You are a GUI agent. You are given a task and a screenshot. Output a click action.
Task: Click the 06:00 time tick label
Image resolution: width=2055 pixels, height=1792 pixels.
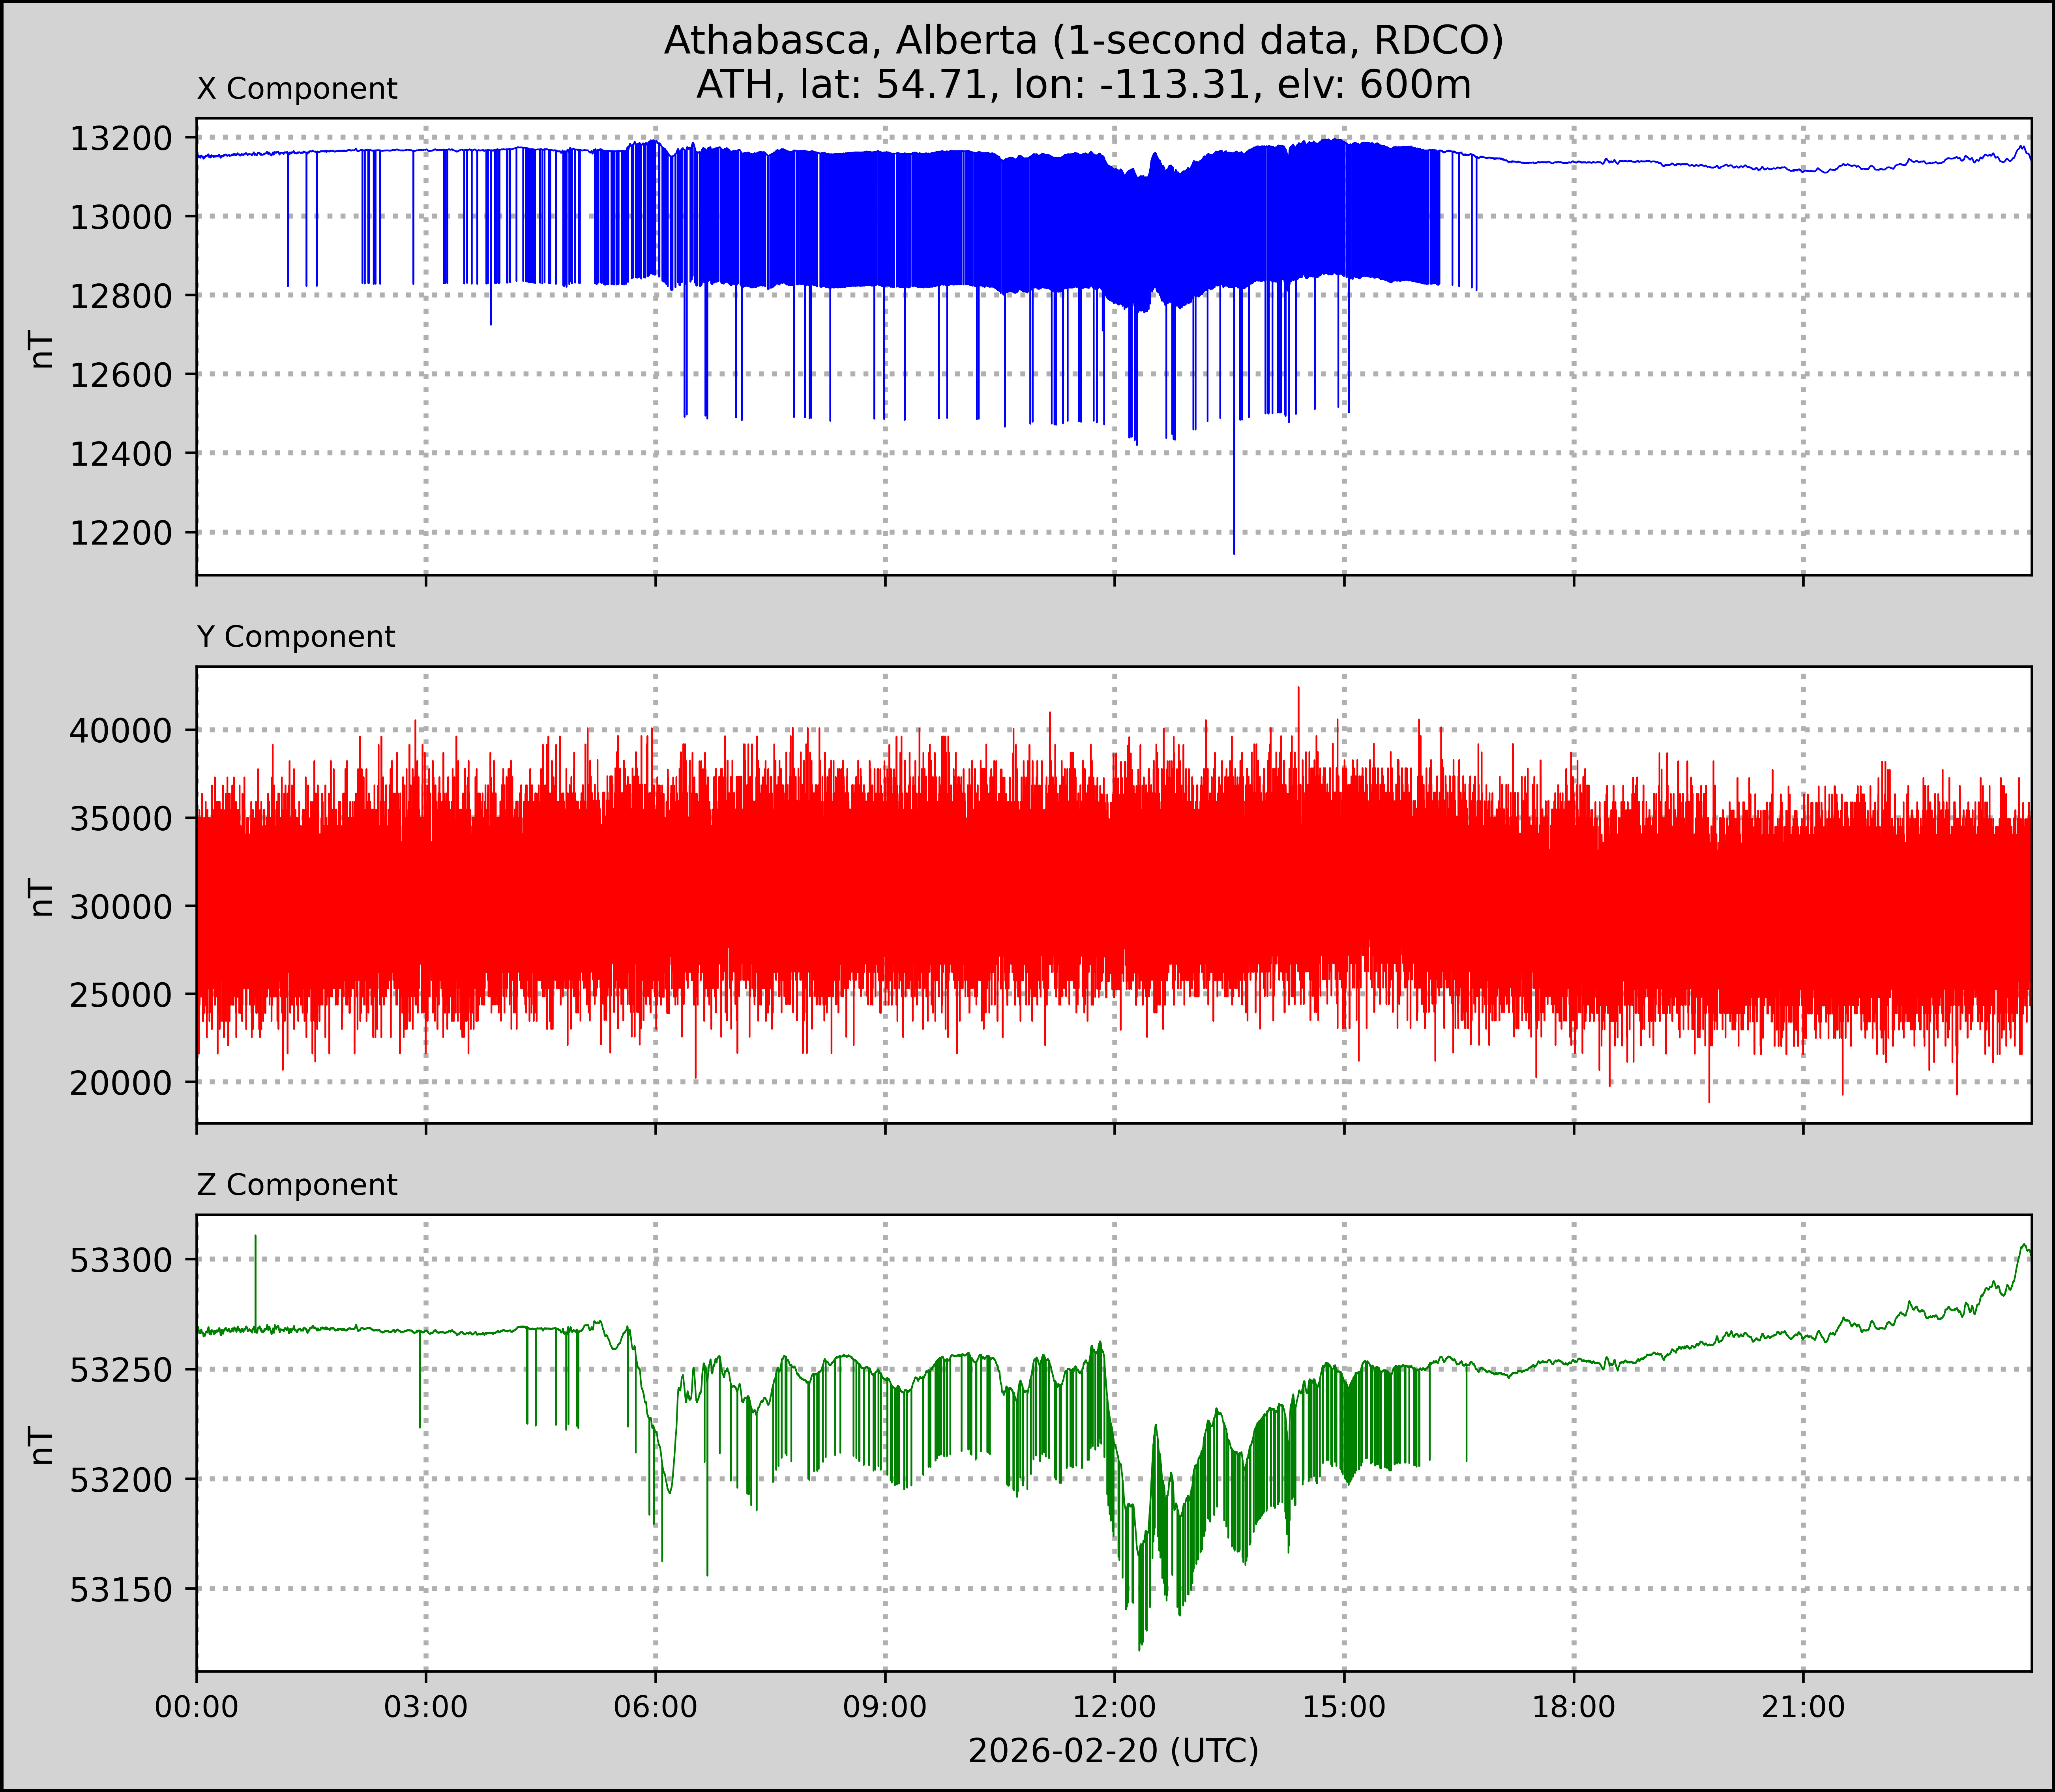coord(655,1706)
